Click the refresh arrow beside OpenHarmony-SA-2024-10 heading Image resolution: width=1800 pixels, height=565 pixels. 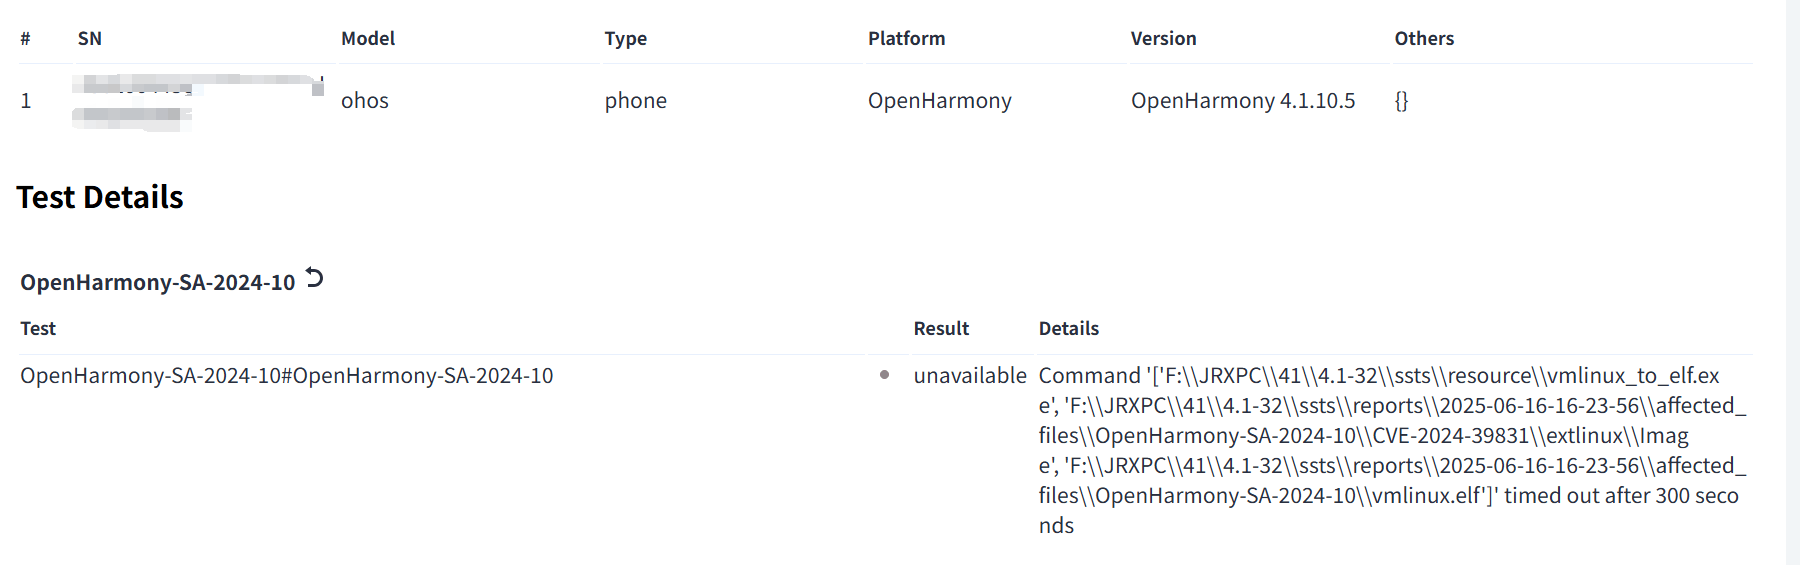pyautogui.click(x=314, y=278)
